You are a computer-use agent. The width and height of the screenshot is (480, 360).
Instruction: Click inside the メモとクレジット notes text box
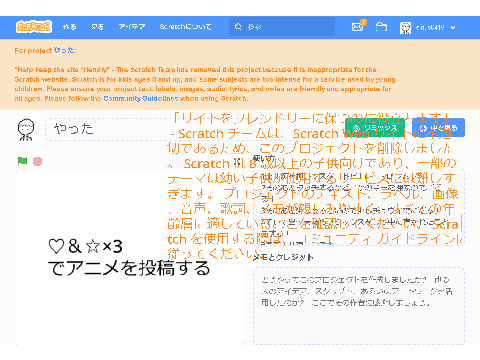pos(359,306)
